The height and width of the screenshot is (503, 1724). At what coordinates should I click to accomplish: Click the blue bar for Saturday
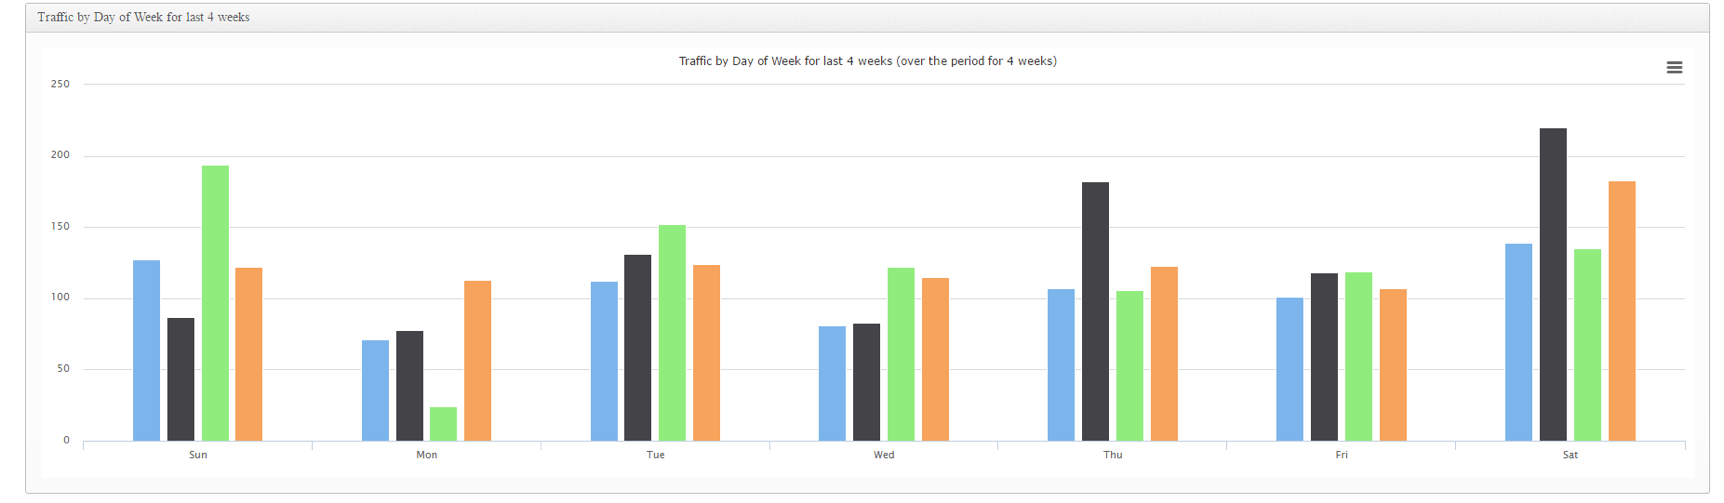click(x=1518, y=342)
